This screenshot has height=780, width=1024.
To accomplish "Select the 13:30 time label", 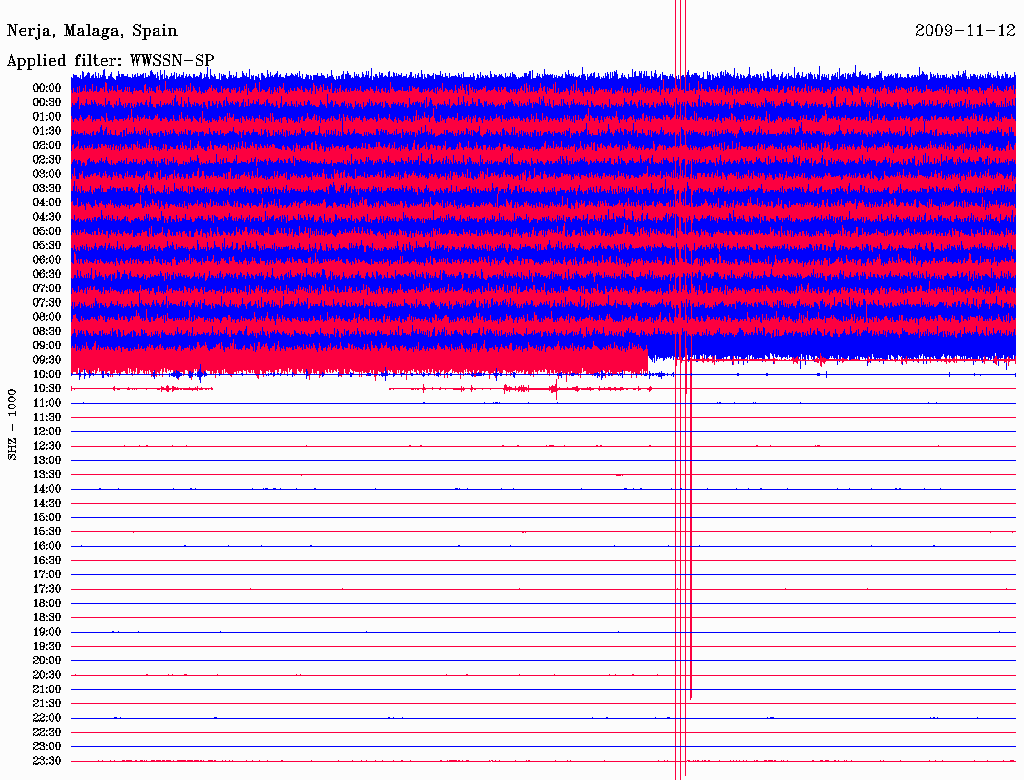I will pos(47,474).
